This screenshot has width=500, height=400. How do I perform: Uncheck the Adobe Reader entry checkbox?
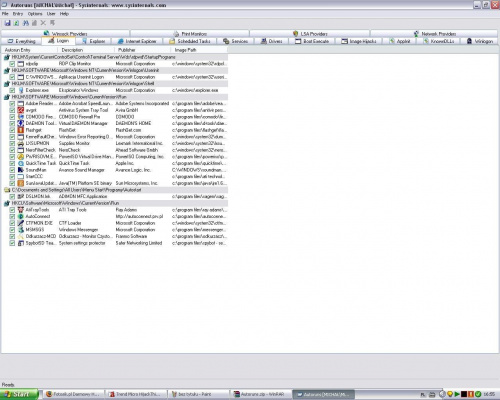point(12,104)
